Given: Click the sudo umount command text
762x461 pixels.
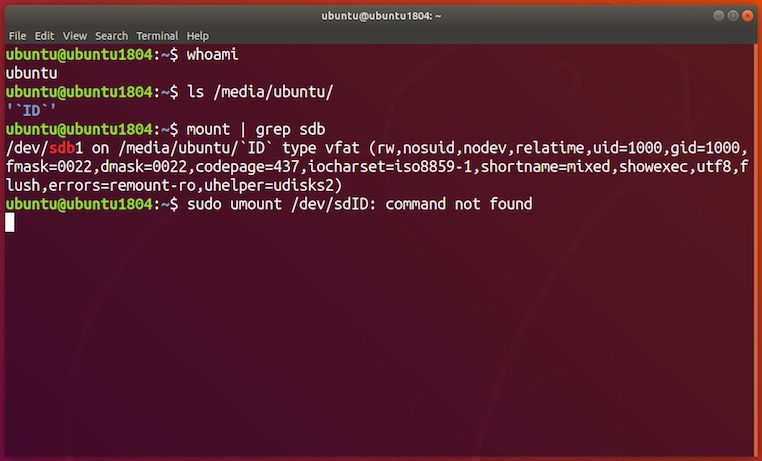Looking at the screenshot, I should 234,204.
